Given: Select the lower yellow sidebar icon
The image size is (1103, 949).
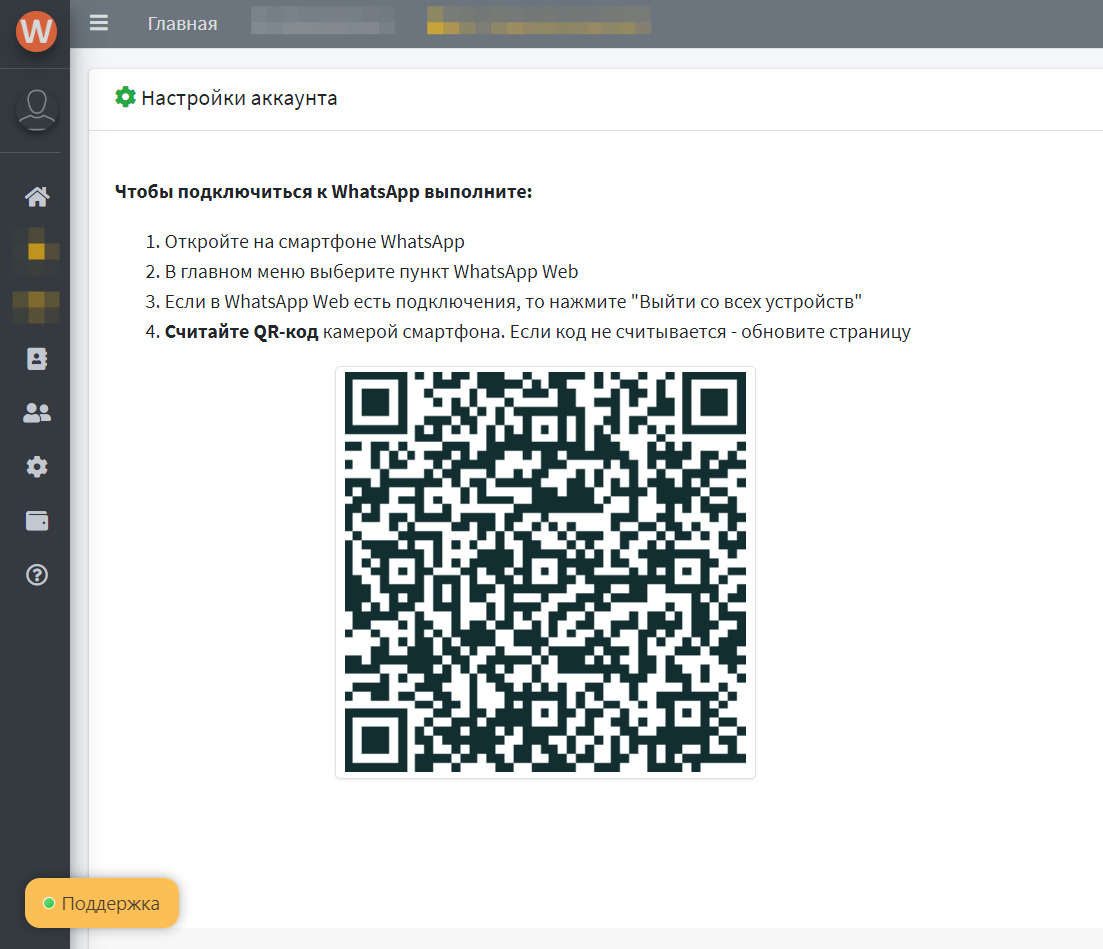Looking at the screenshot, I should click(x=36, y=305).
